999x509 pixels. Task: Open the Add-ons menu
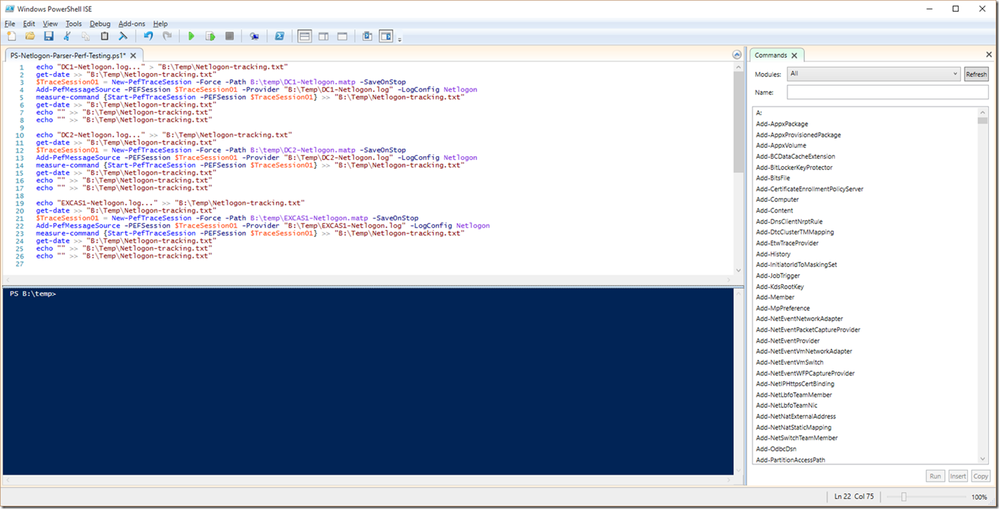(x=132, y=24)
